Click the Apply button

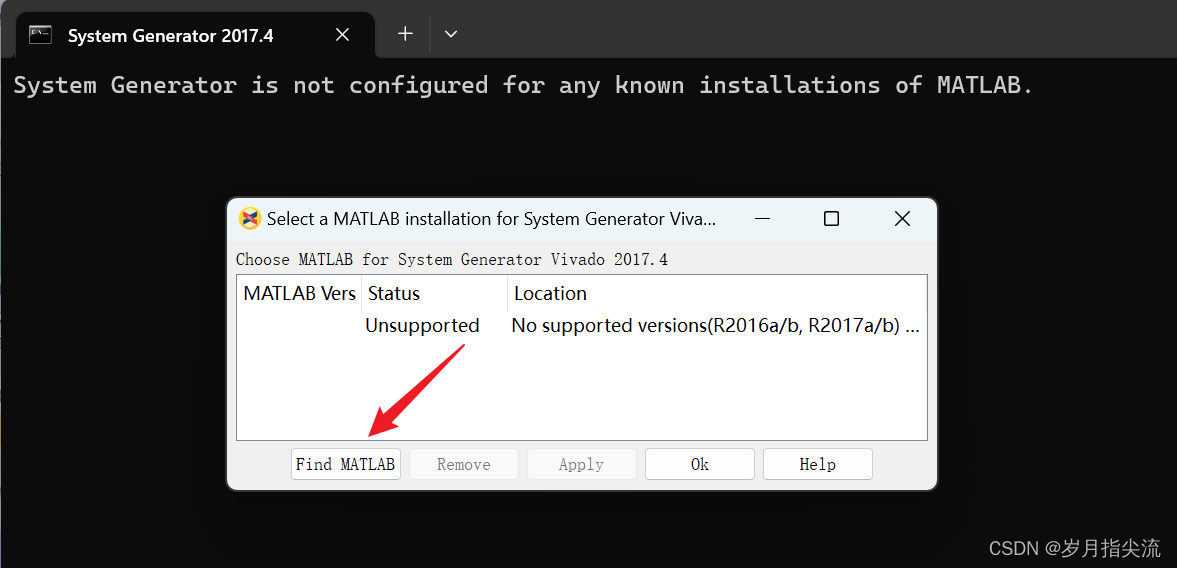click(x=581, y=464)
